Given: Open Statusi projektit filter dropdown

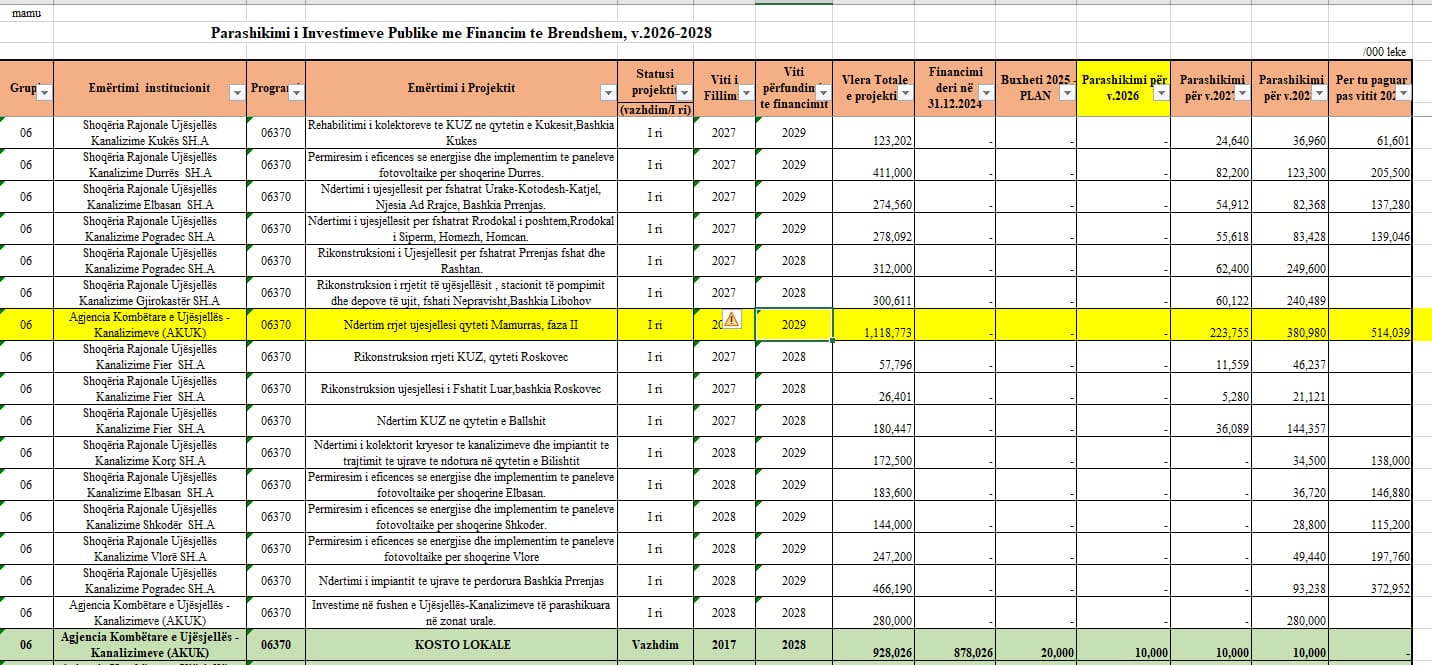Looking at the screenshot, I should 685,92.
